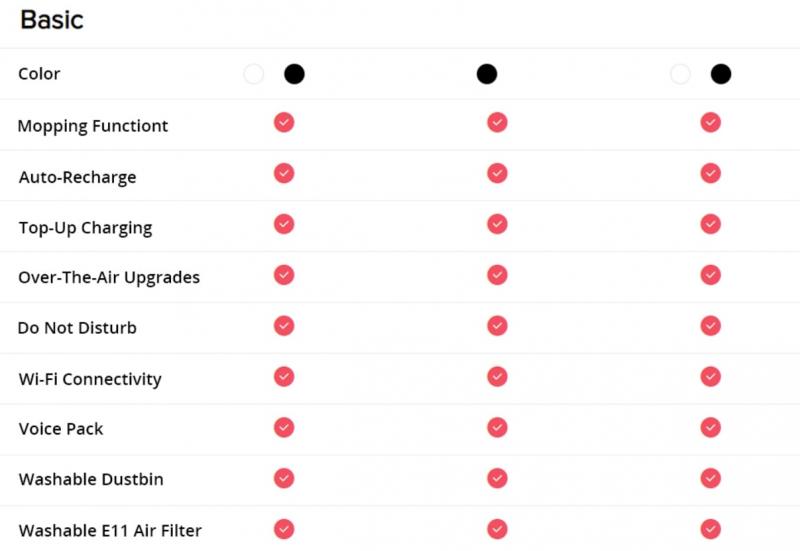Click the Wi-Fi Connectivity row label
Image resolution: width=800 pixels, height=551 pixels.
[x=90, y=379]
